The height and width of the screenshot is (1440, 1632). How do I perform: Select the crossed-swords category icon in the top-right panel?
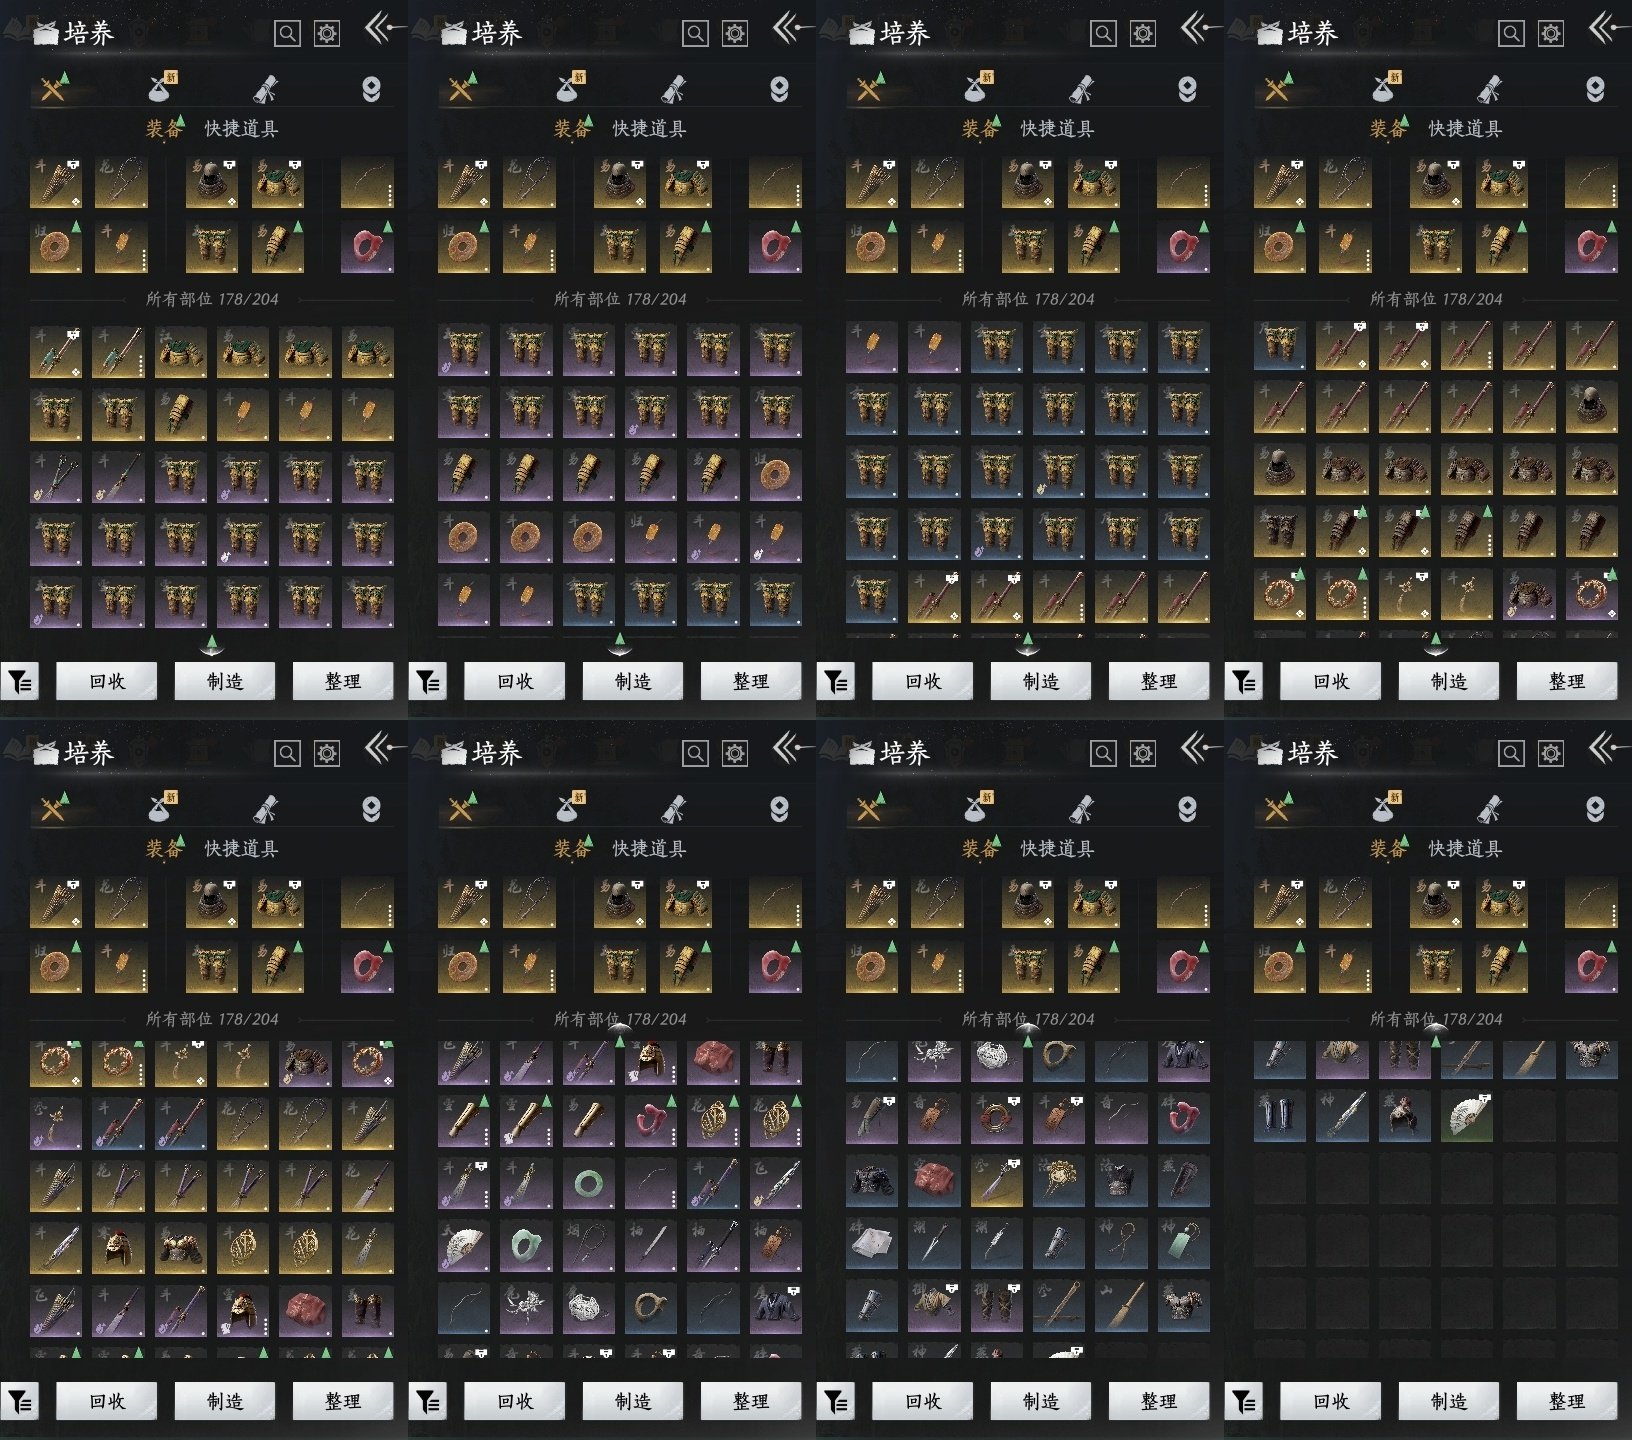click(1277, 89)
